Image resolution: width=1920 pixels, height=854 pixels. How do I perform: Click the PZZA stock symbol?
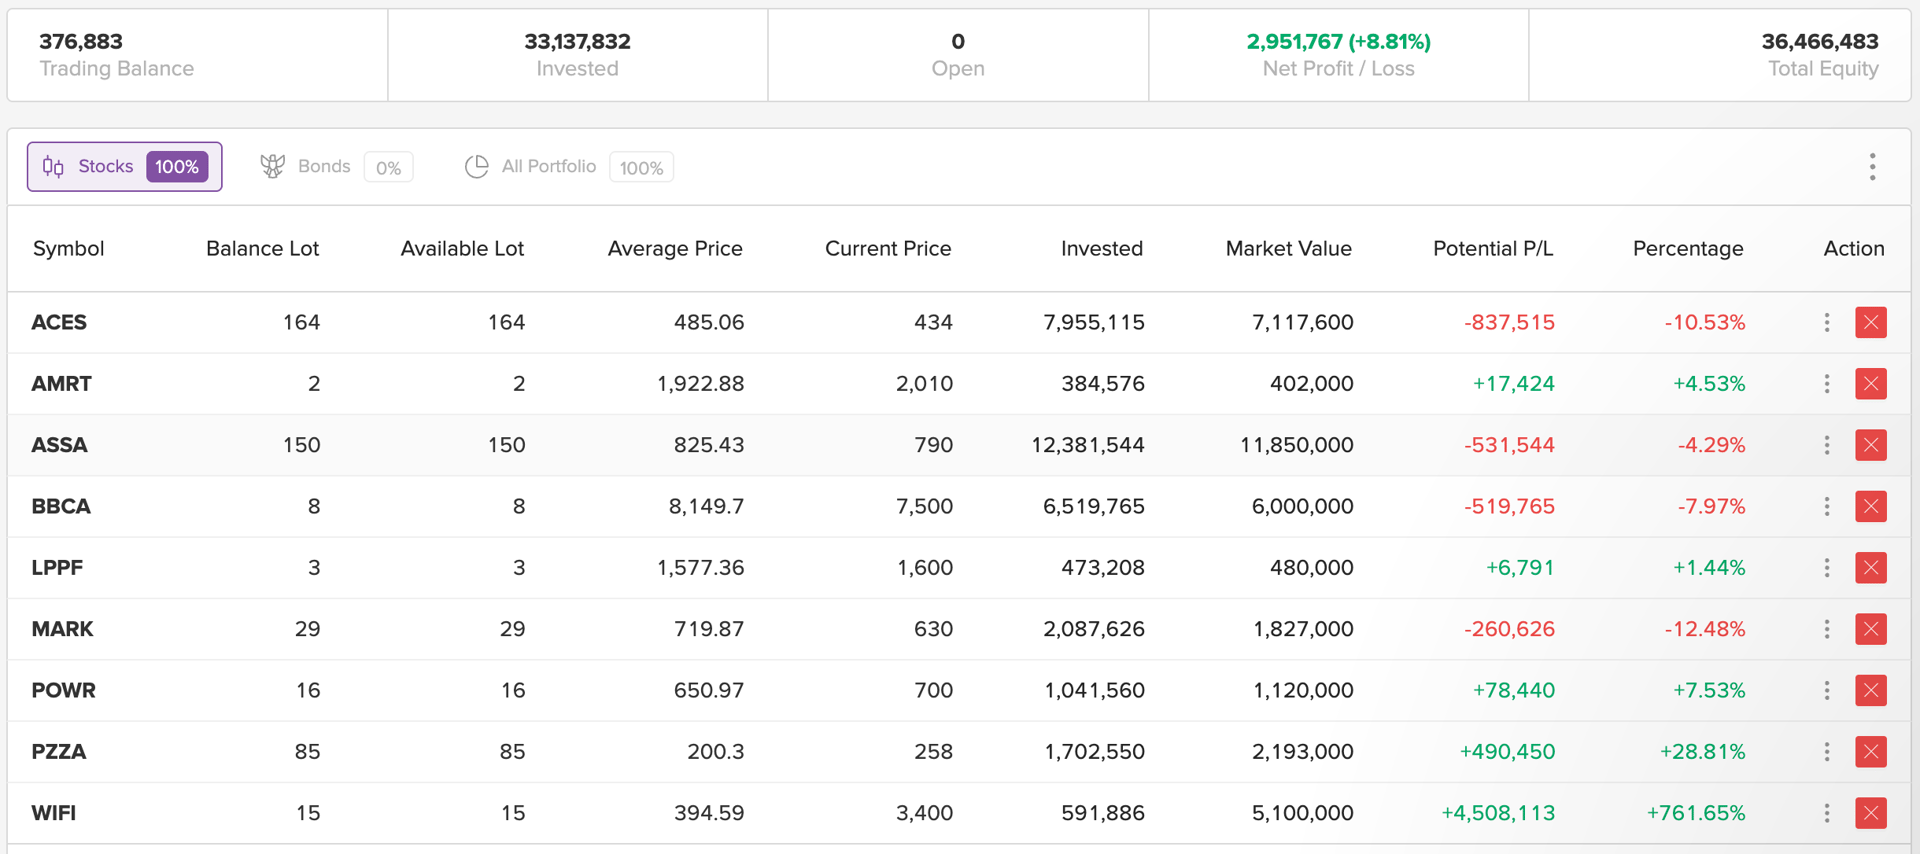(x=58, y=752)
